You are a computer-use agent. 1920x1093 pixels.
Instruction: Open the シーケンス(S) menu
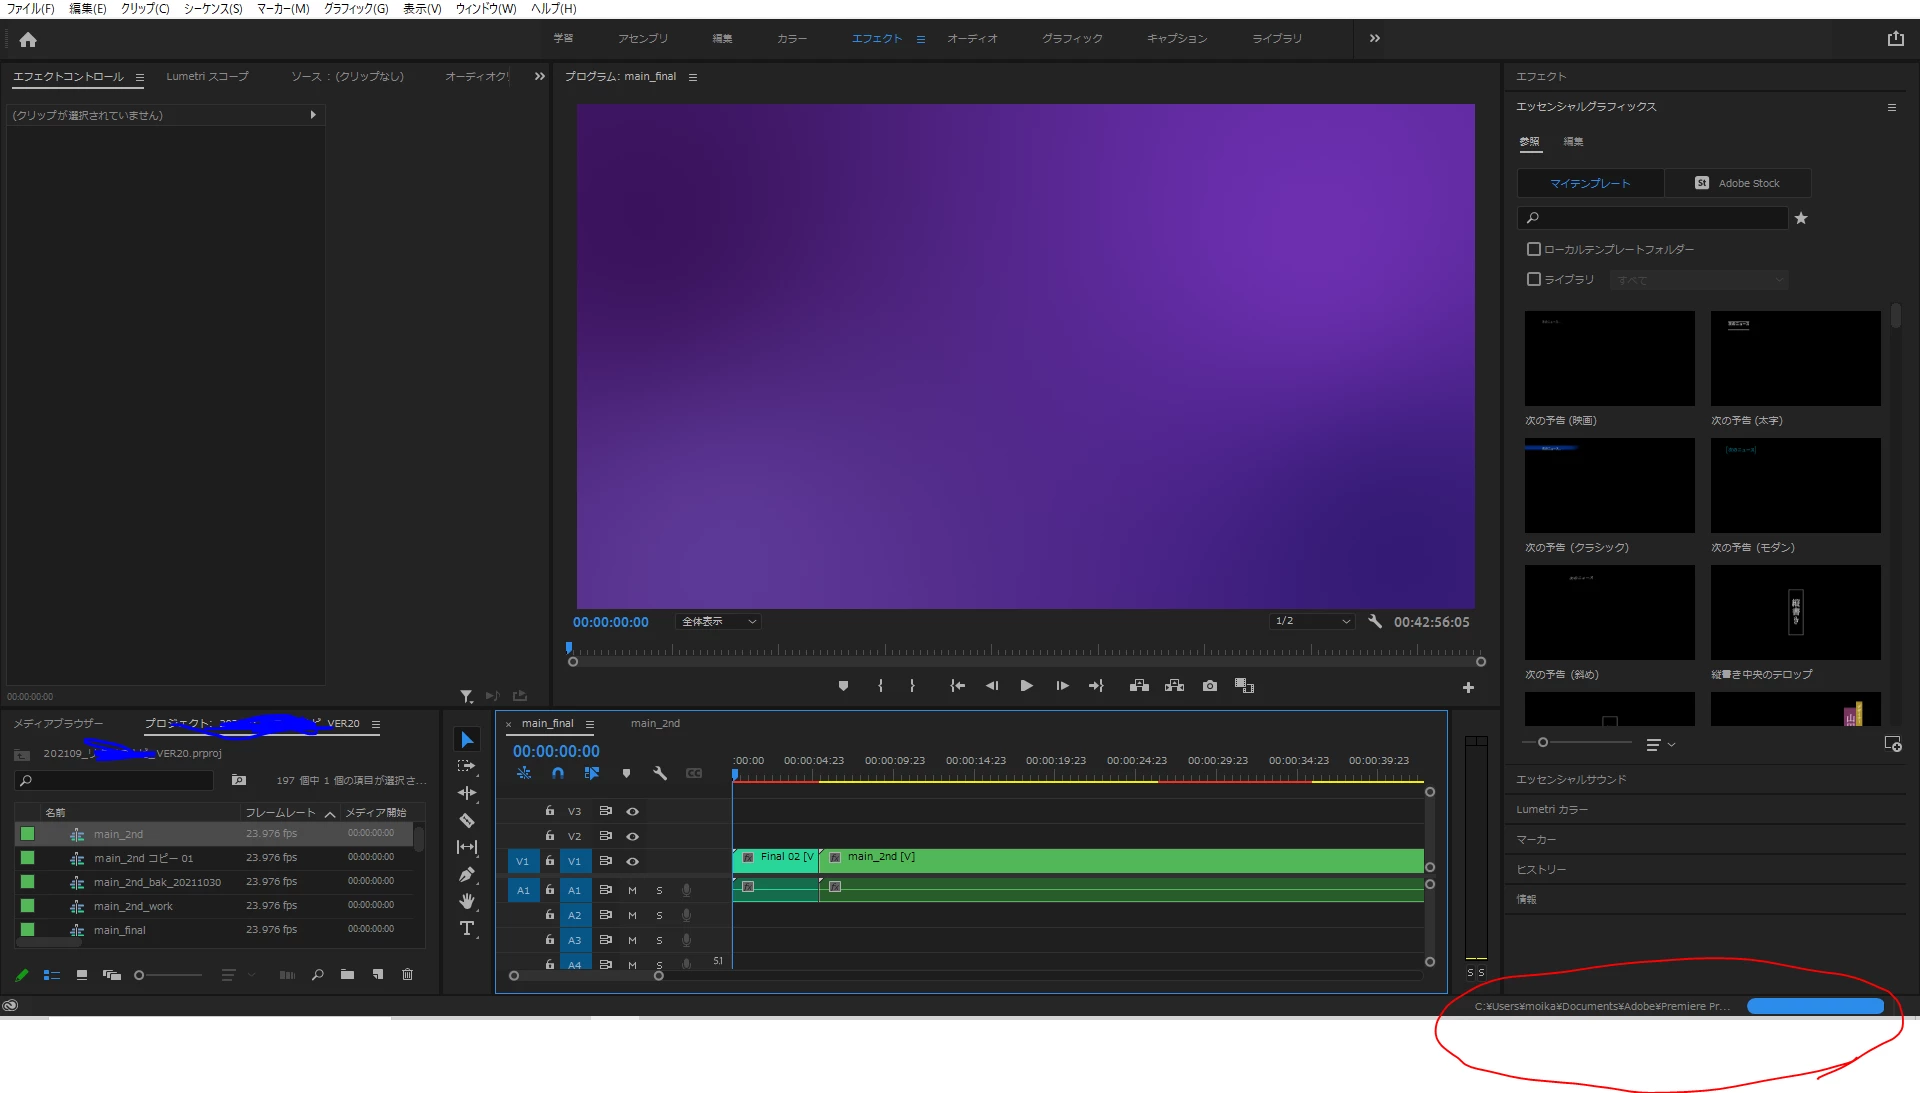pos(213,9)
